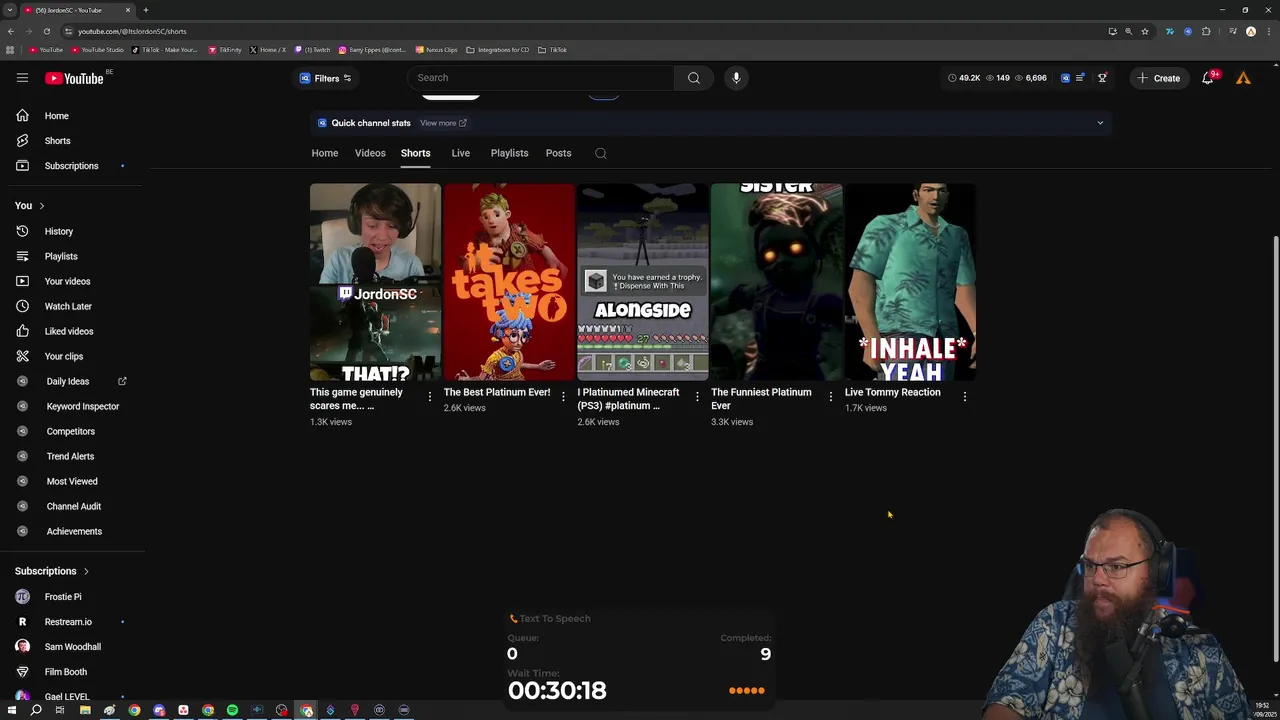Switch to the channel Live tab

460,153
